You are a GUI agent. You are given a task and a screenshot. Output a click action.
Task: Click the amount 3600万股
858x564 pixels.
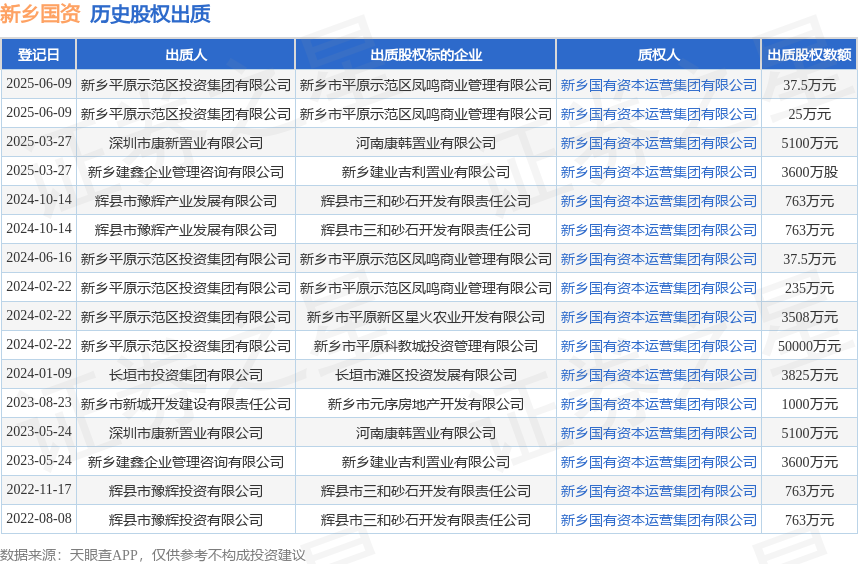(809, 172)
